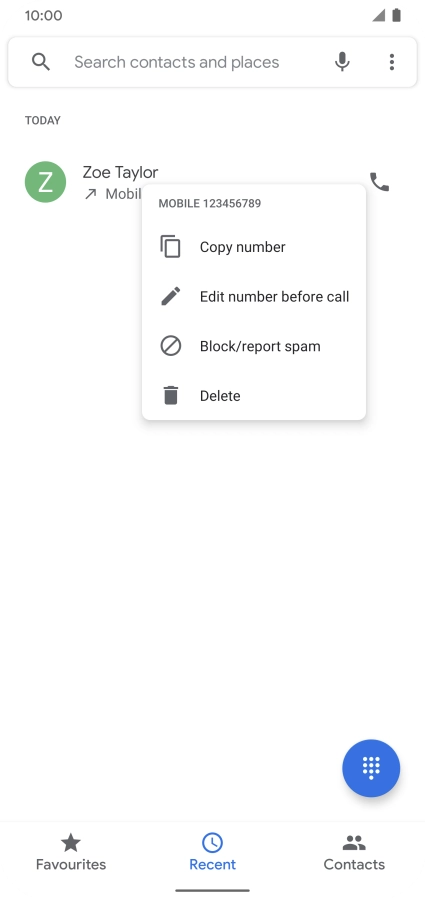Viewport: 425px width, 898px height.
Task: Tap the Zoe Taylor call entry name
Action: 120,172
